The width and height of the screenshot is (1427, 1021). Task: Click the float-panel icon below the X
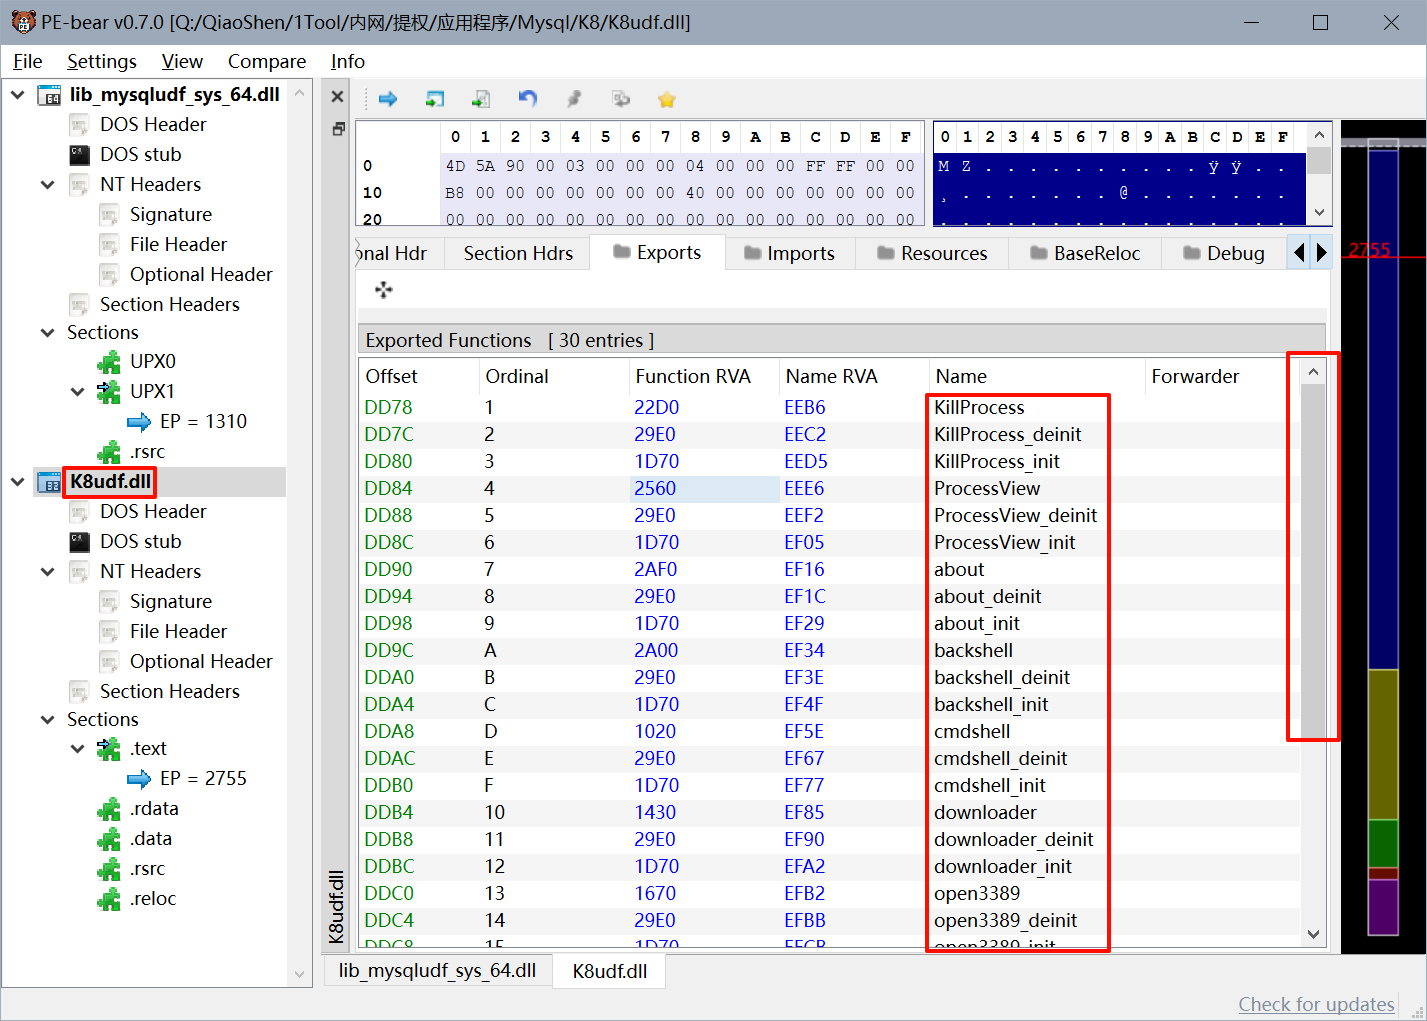(338, 129)
